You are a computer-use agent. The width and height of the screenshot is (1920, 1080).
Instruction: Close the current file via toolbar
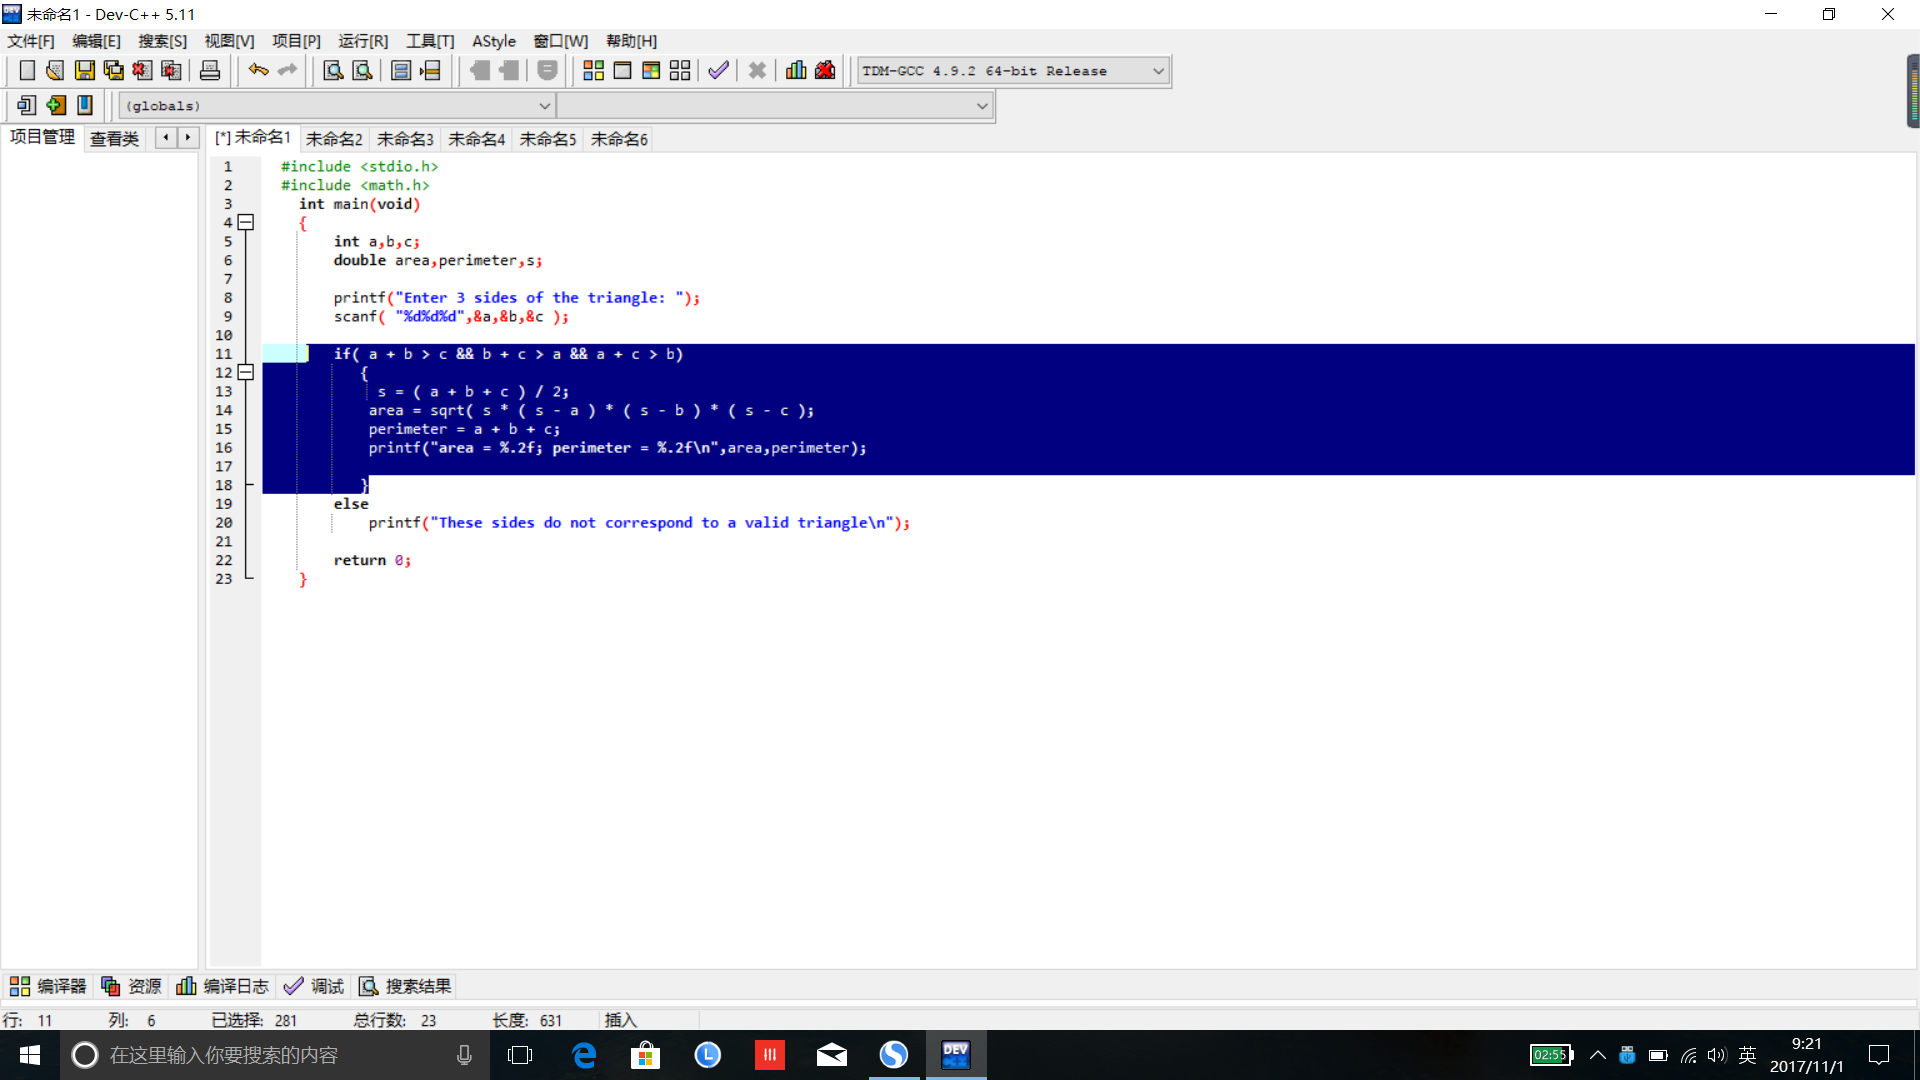[x=143, y=71]
